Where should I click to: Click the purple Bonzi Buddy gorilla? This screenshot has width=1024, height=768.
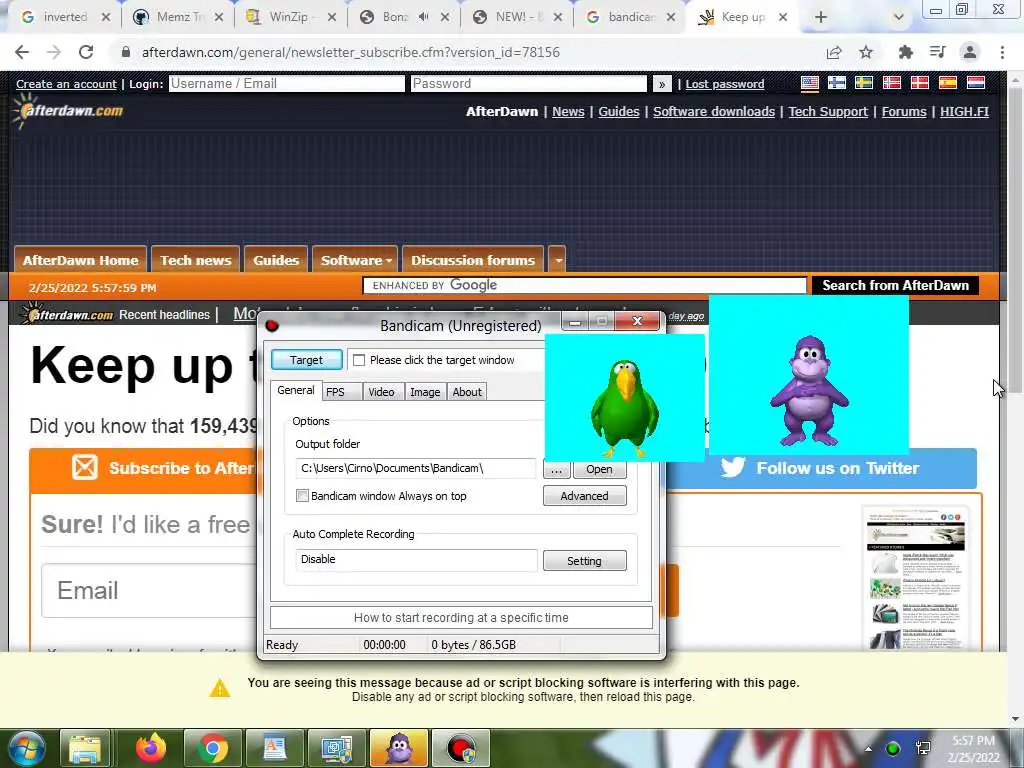809,391
